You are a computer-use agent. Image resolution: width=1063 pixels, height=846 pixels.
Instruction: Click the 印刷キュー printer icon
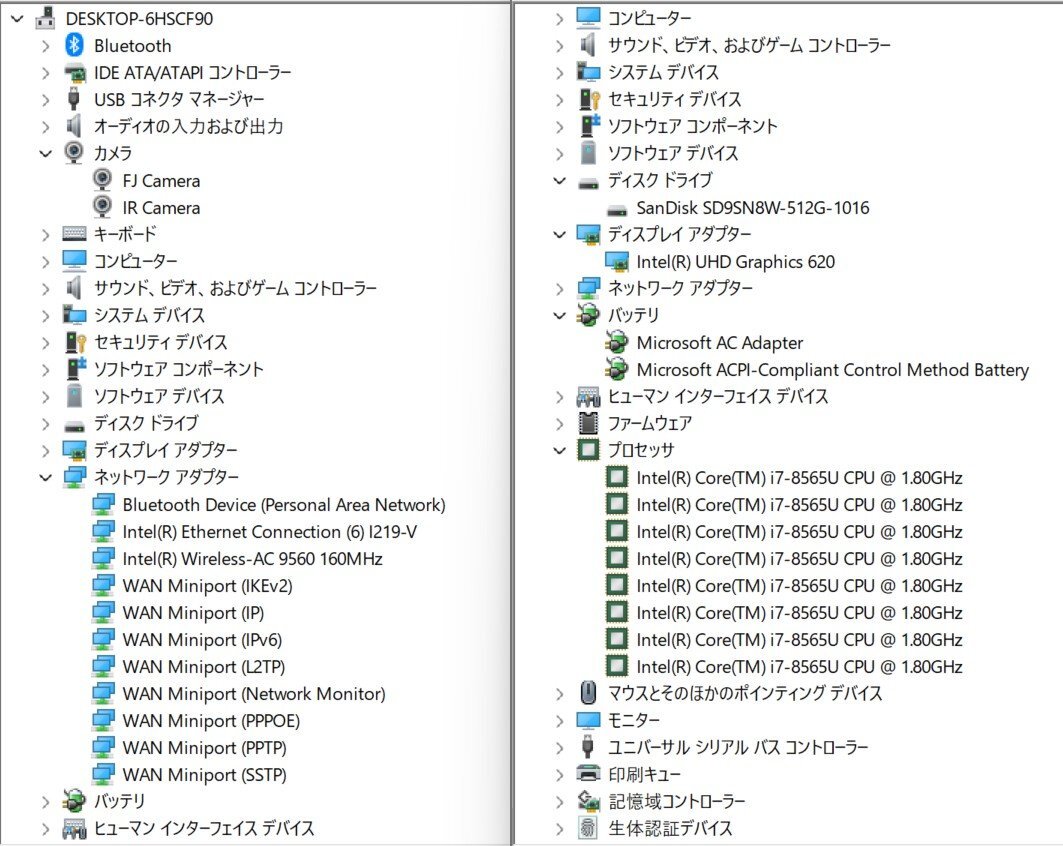(x=588, y=773)
